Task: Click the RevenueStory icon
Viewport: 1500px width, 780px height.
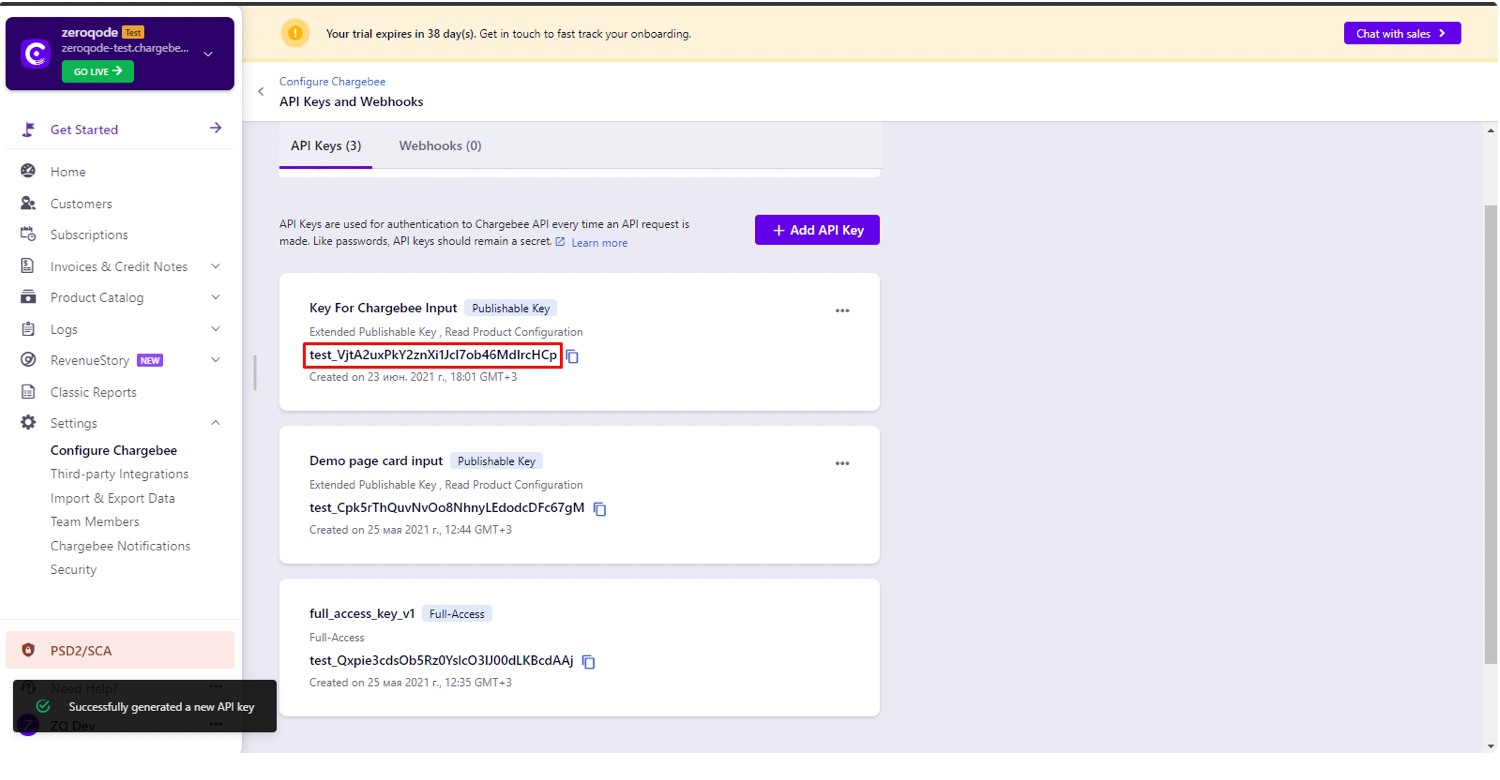Action: pyautogui.click(x=28, y=360)
